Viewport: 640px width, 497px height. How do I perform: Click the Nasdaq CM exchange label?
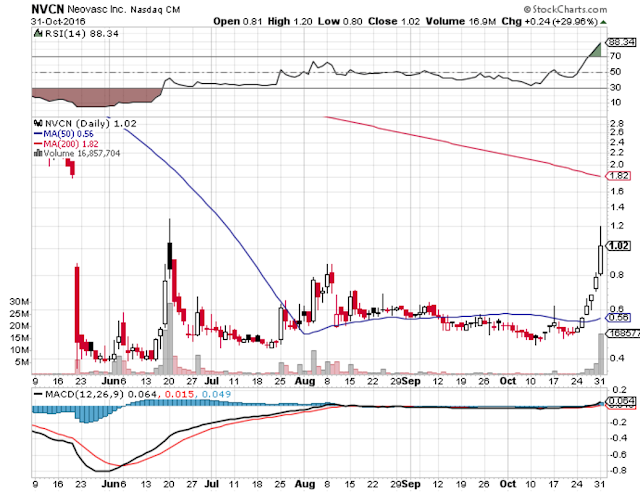(155, 9)
